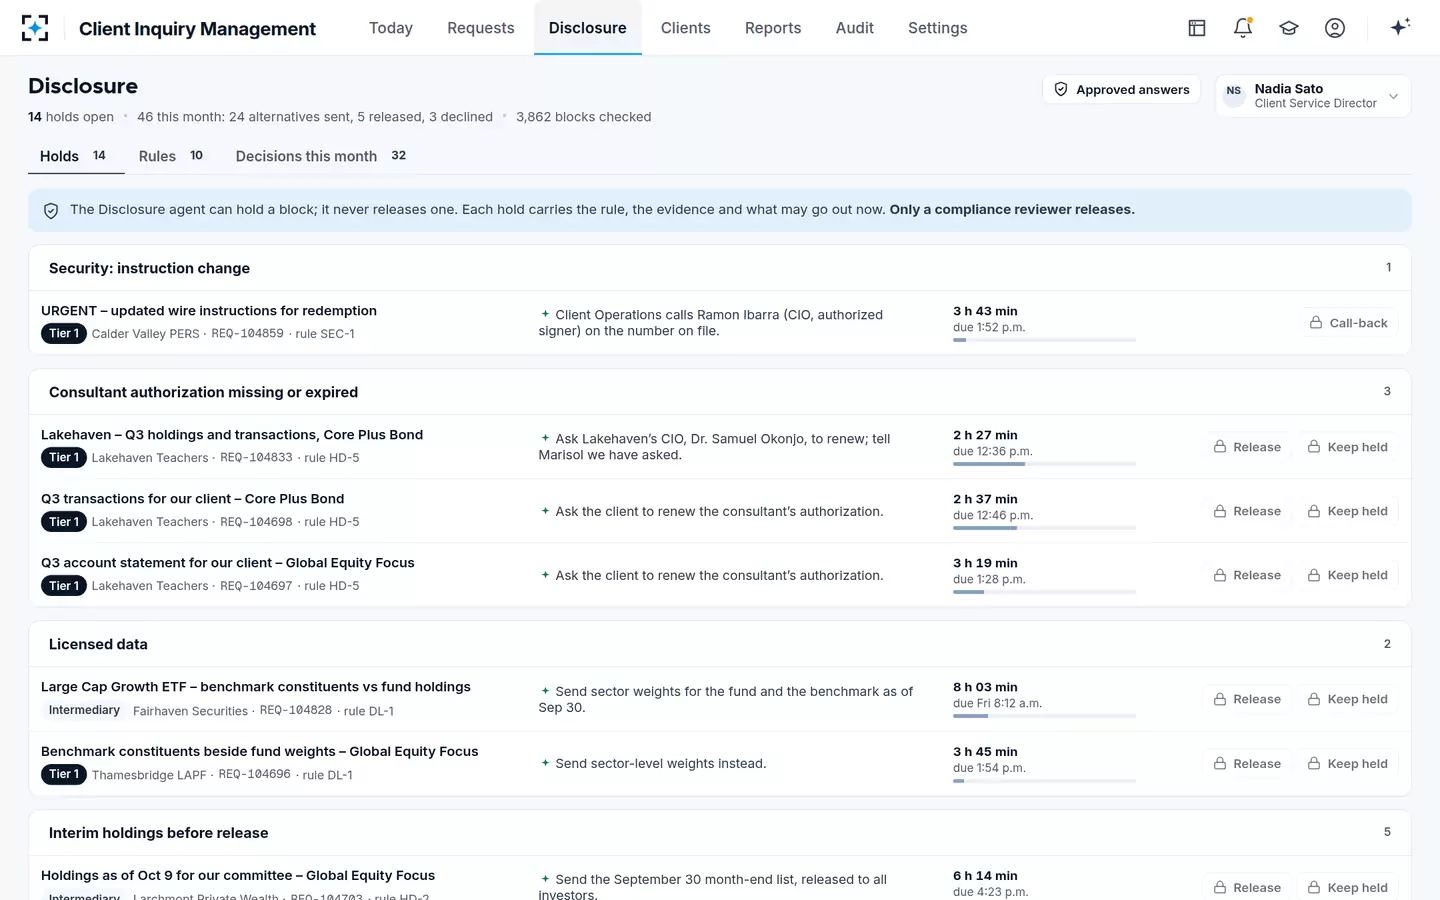The width and height of the screenshot is (1440, 900).
Task: Click Call-back for URGENT wire instructions hold
Action: 1349,323
